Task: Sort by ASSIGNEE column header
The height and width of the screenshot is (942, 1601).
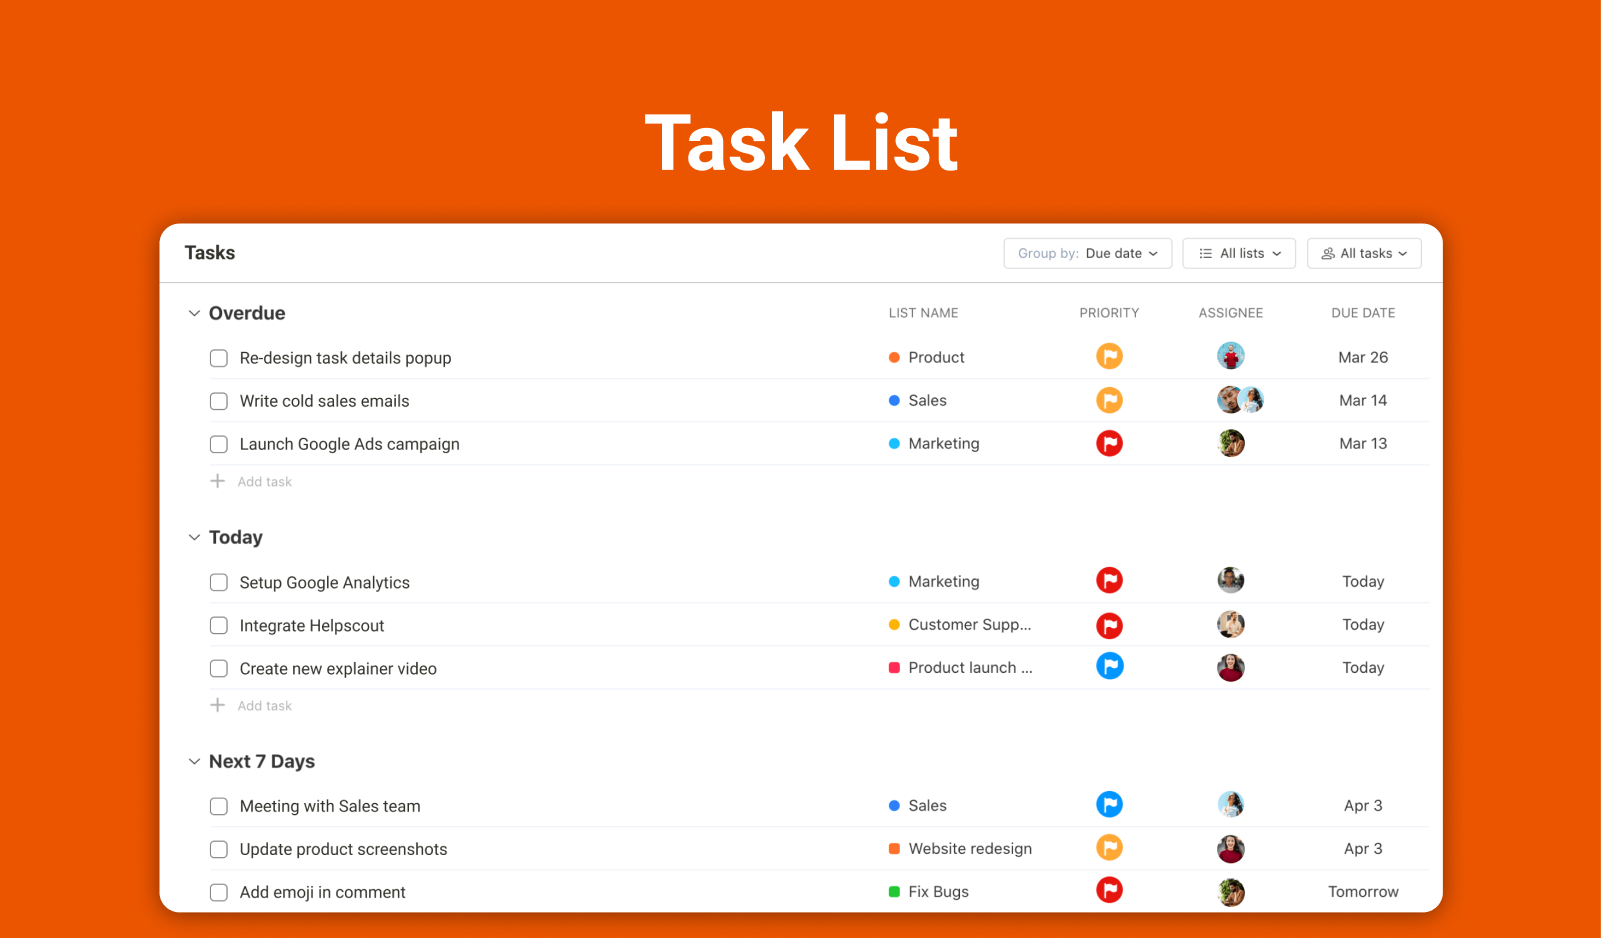Action: pos(1231,313)
